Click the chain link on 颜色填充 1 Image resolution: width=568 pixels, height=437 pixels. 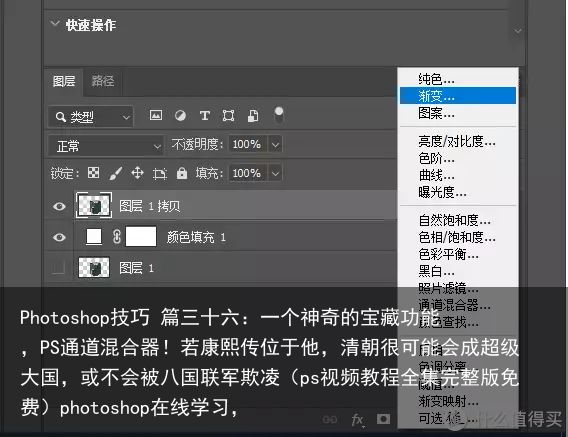tap(116, 237)
